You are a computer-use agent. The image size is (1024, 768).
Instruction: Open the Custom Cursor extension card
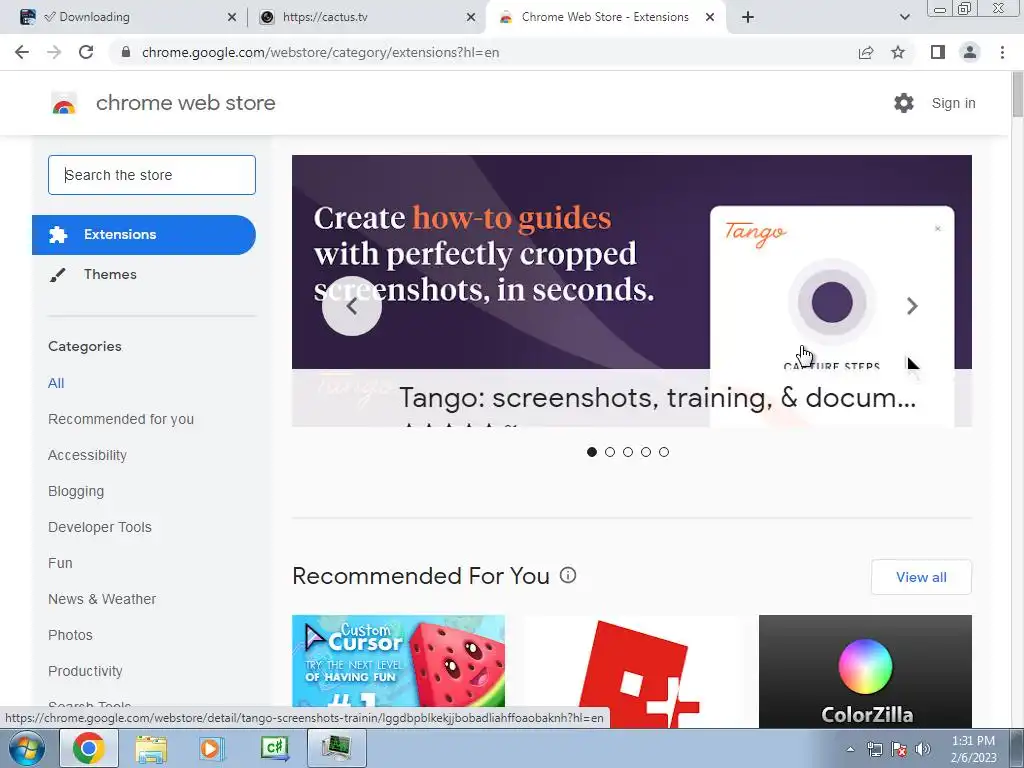point(398,671)
